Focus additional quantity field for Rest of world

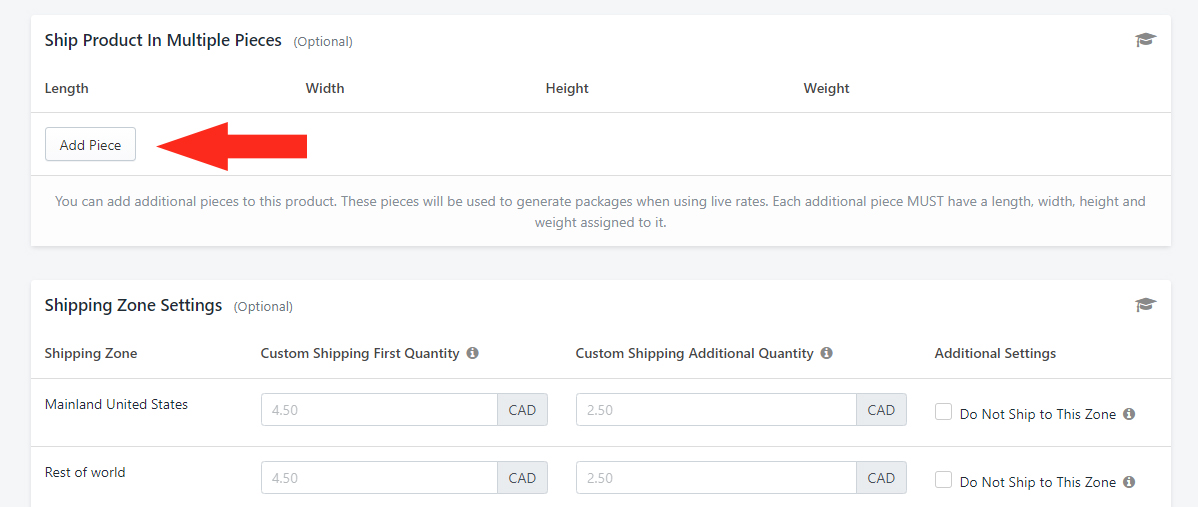(717, 478)
